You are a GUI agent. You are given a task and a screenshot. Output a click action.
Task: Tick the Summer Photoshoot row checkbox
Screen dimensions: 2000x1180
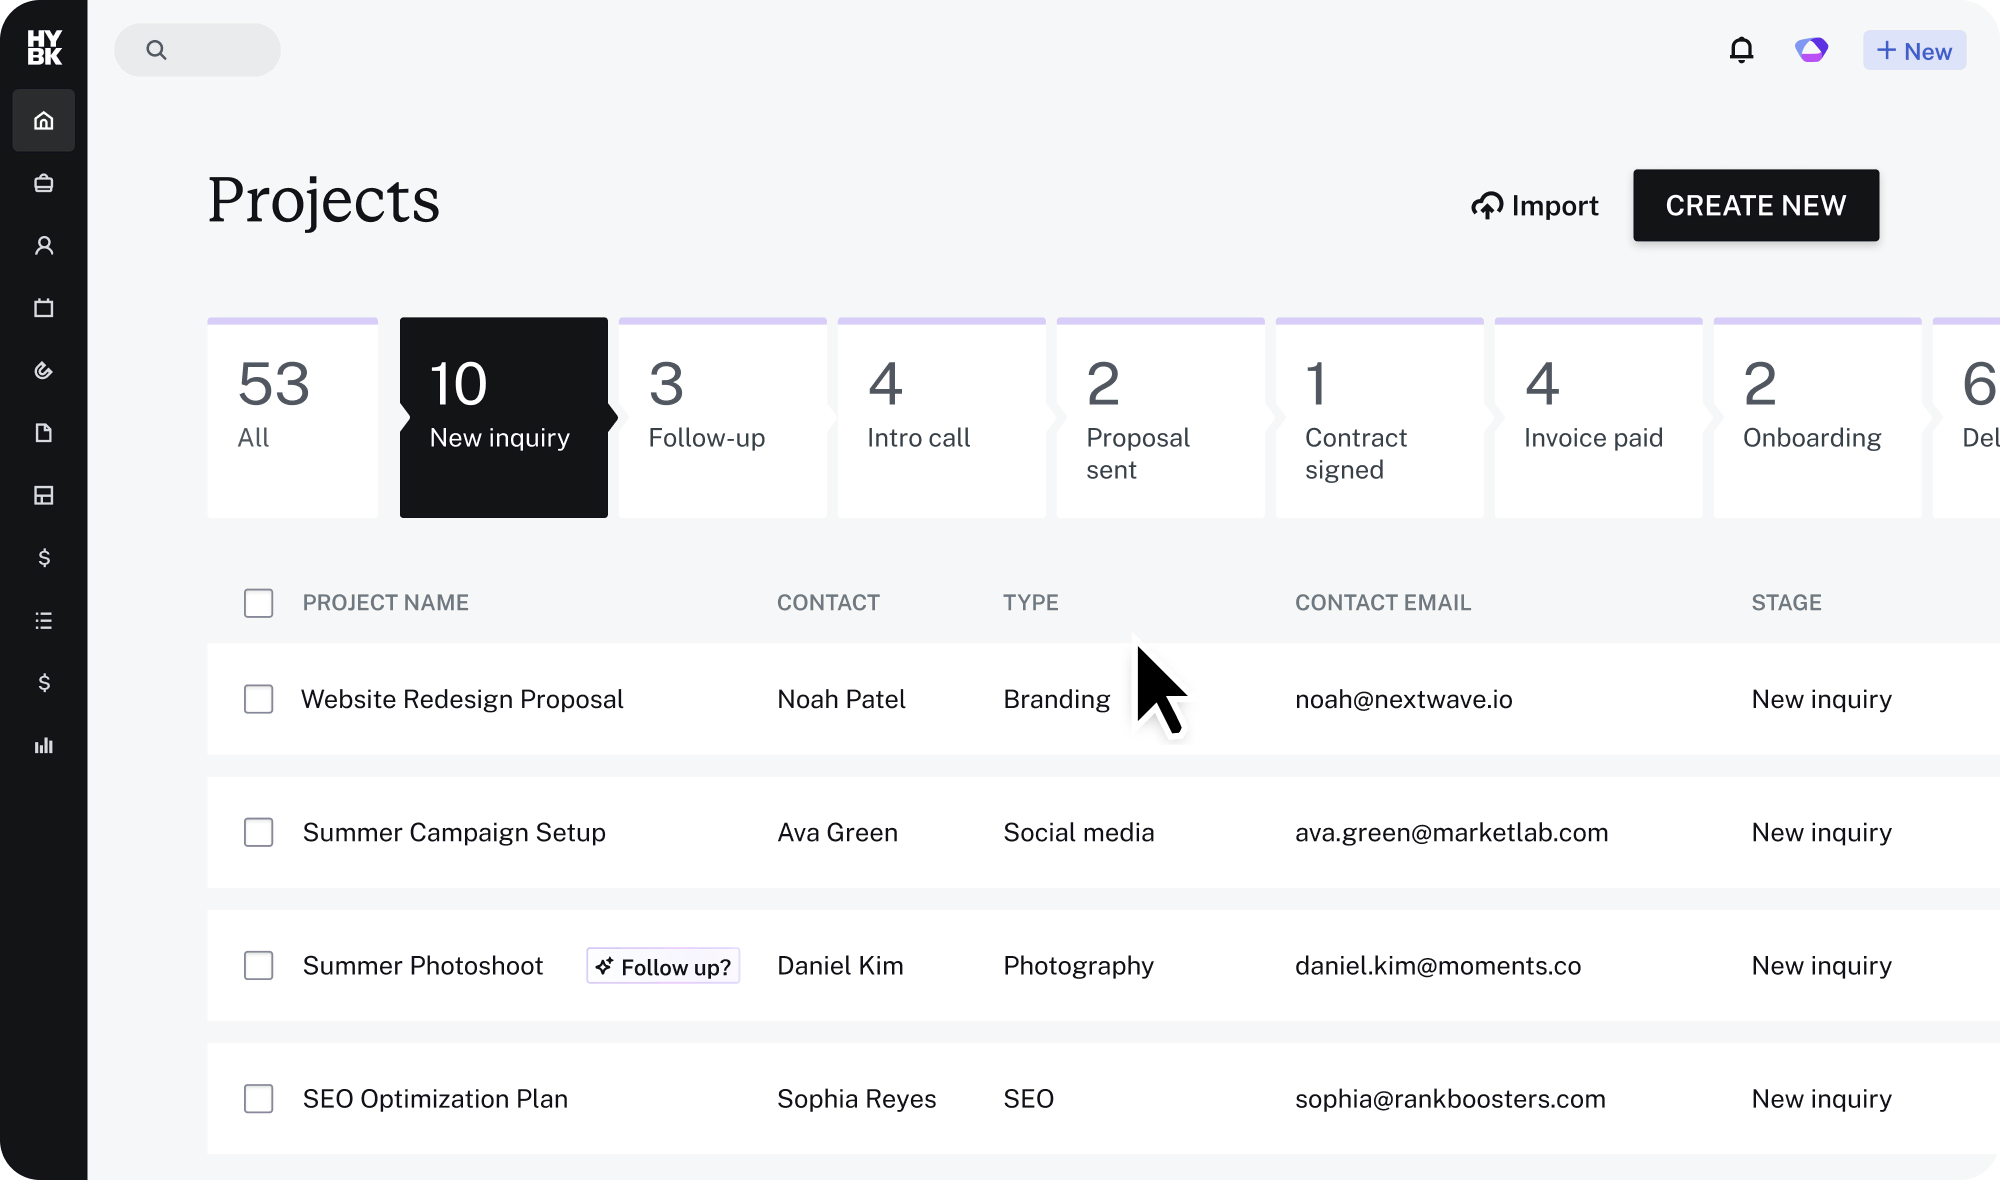coord(258,965)
